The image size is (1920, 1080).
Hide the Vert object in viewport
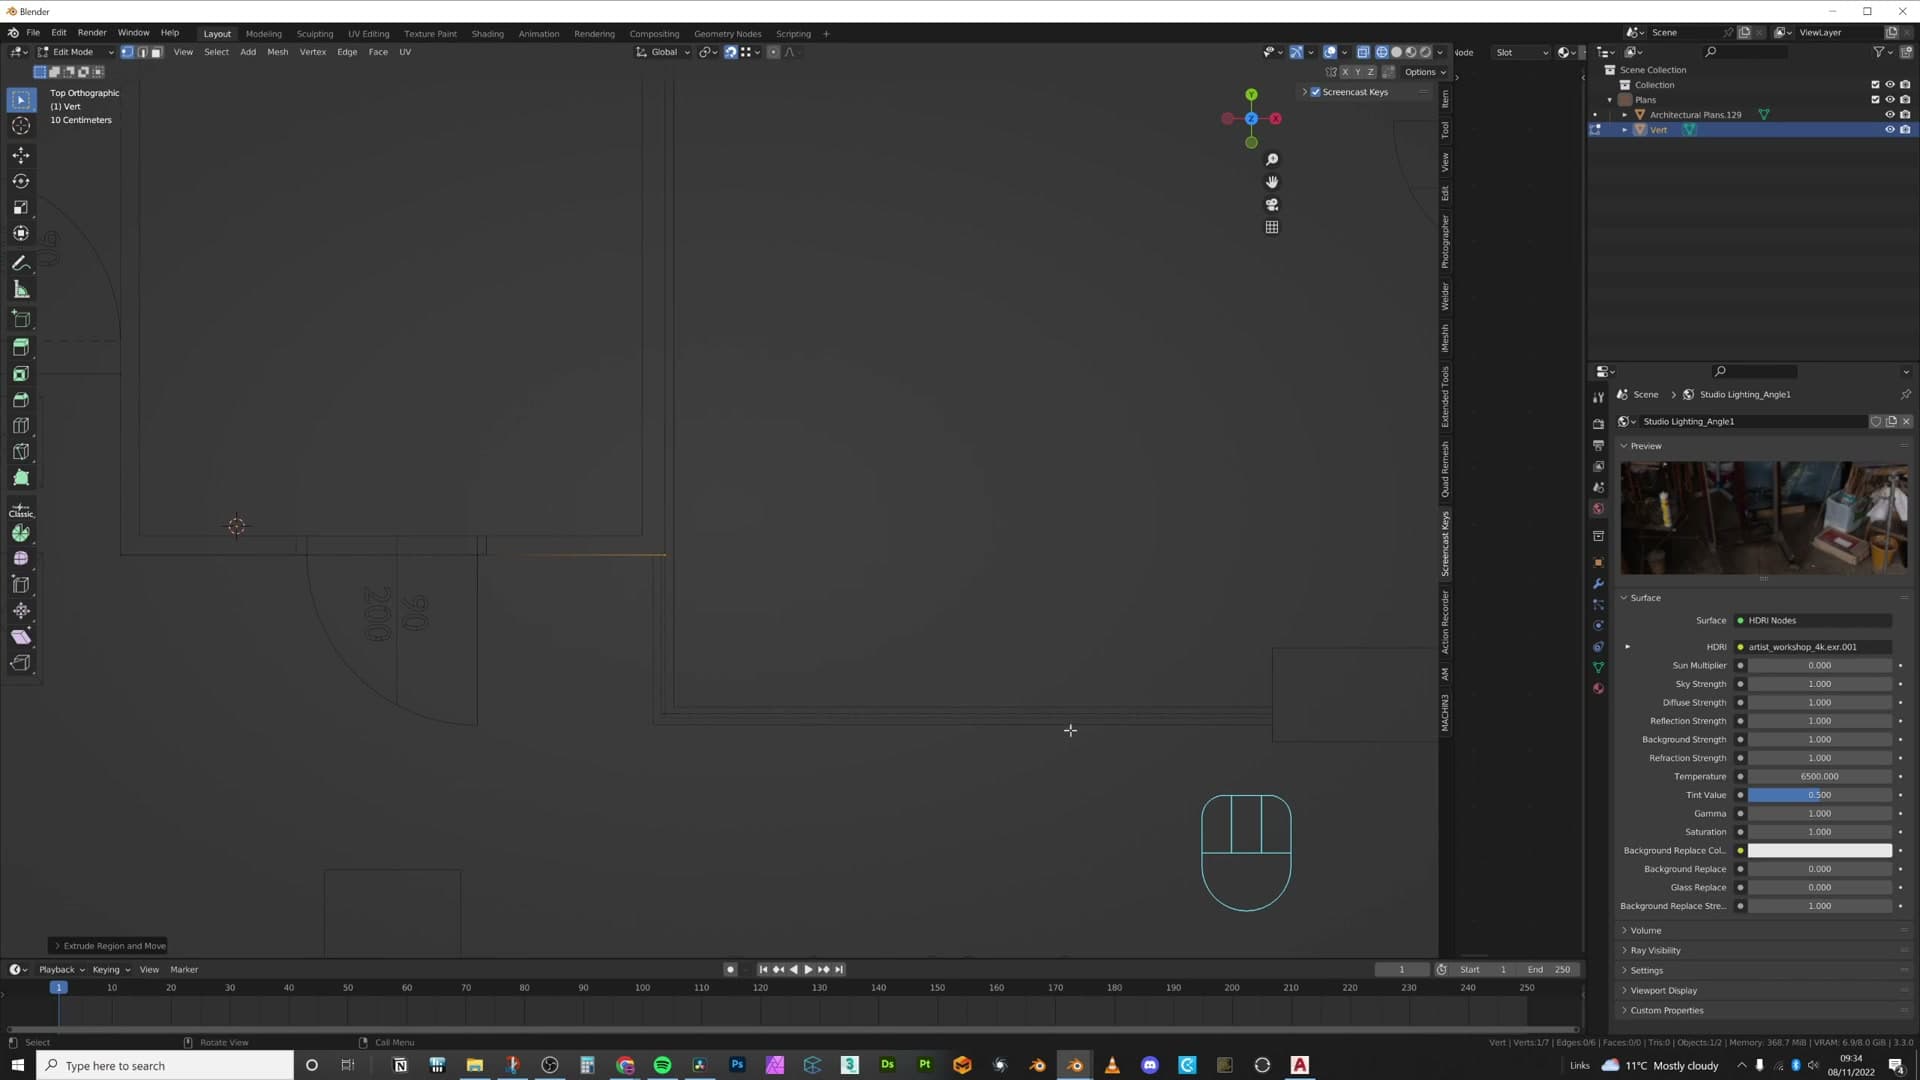tap(1890, 130)
